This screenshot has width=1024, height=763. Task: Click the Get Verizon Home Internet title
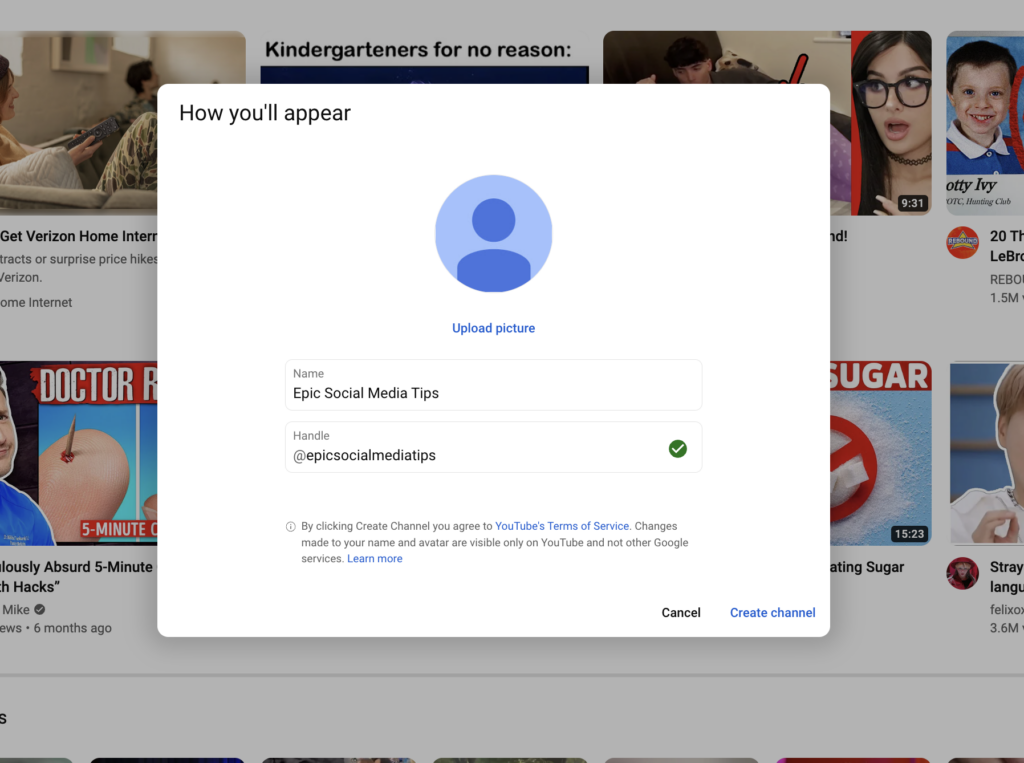pos(79,236)
